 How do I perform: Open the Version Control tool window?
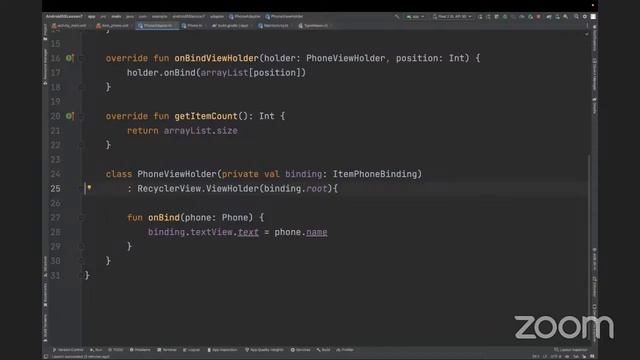pyautogui.click(x=68, y=350)
